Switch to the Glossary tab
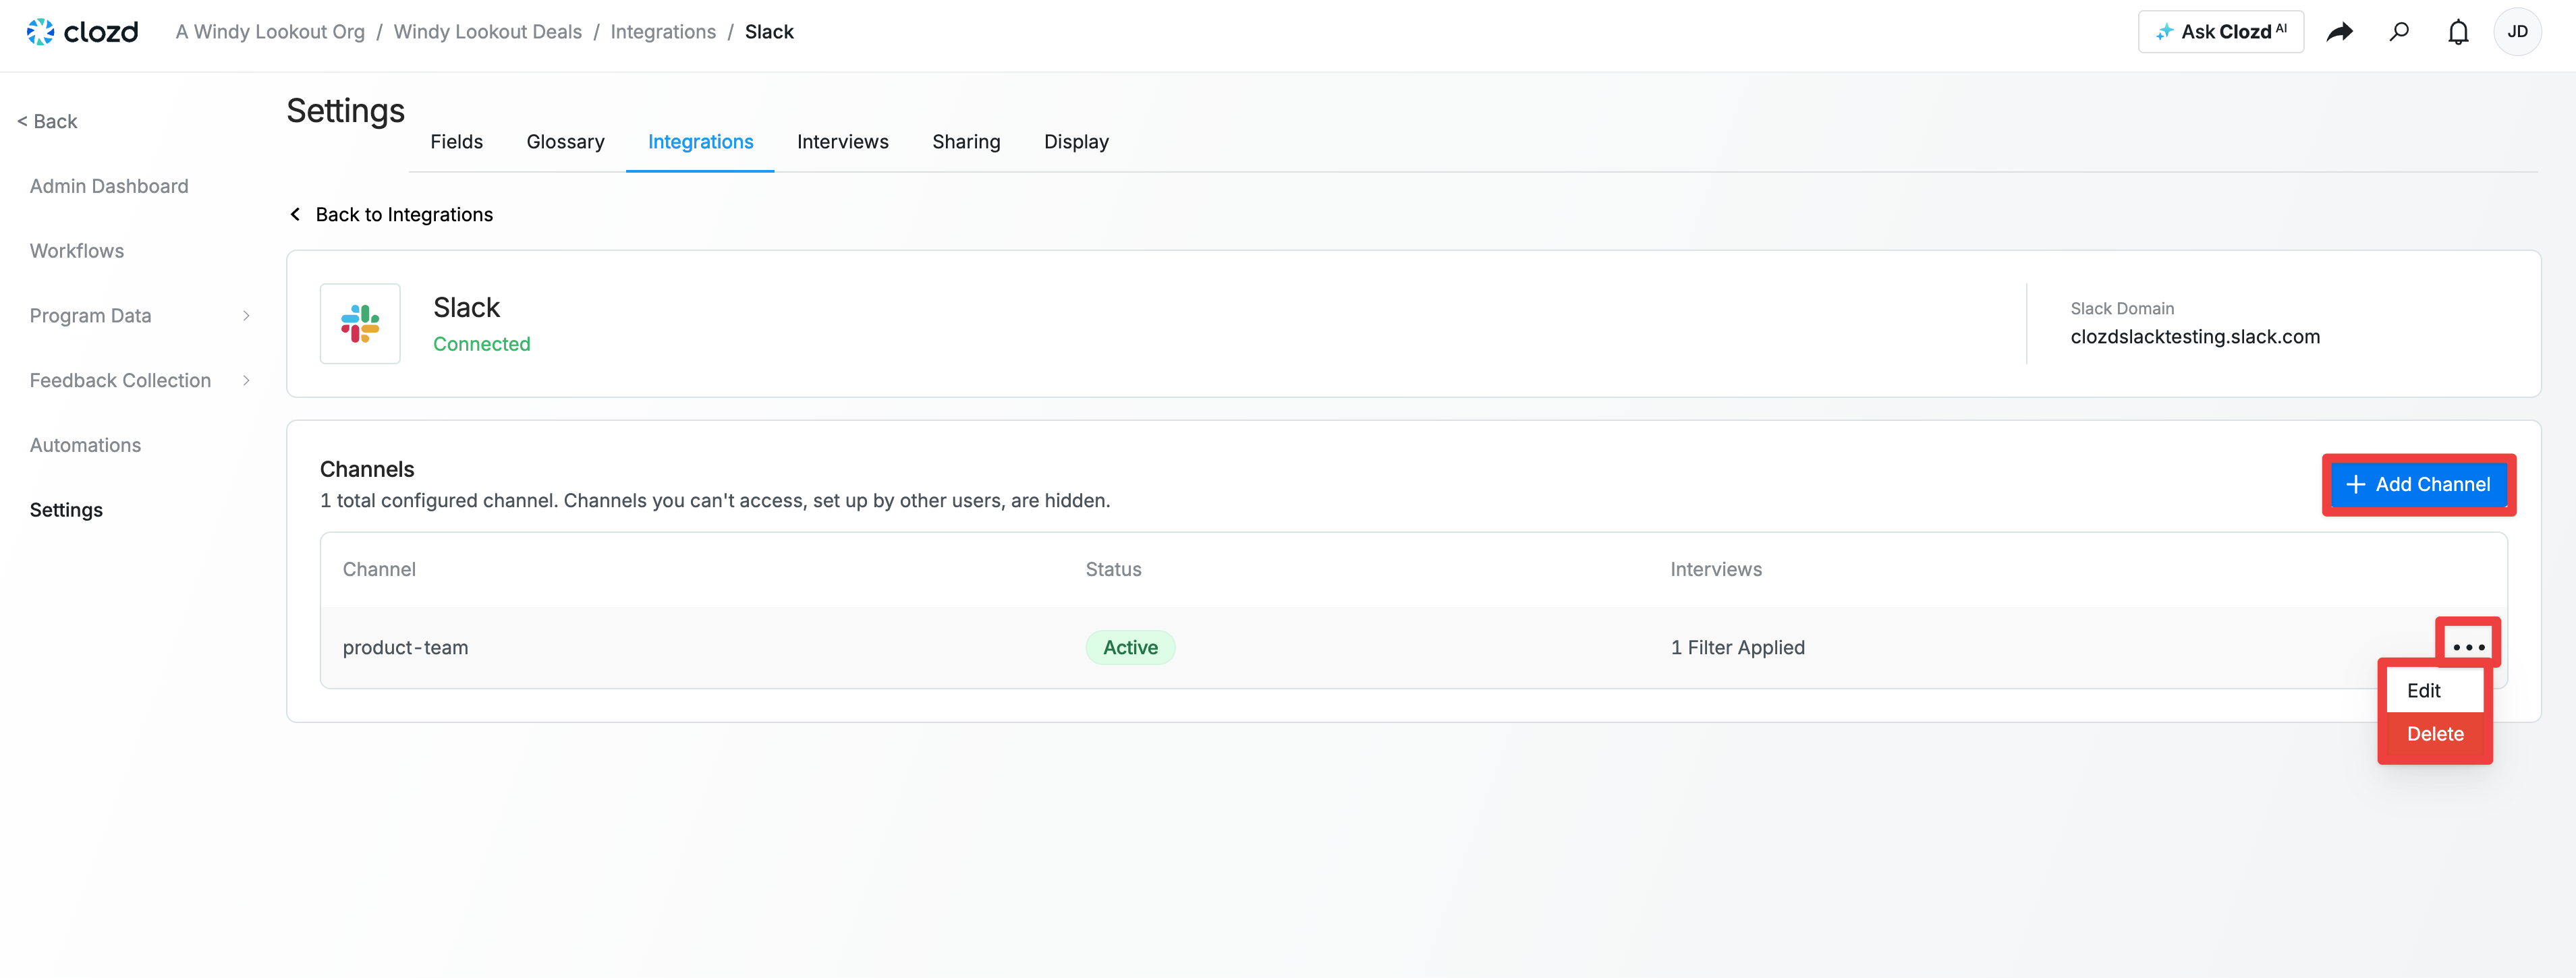 565,142
